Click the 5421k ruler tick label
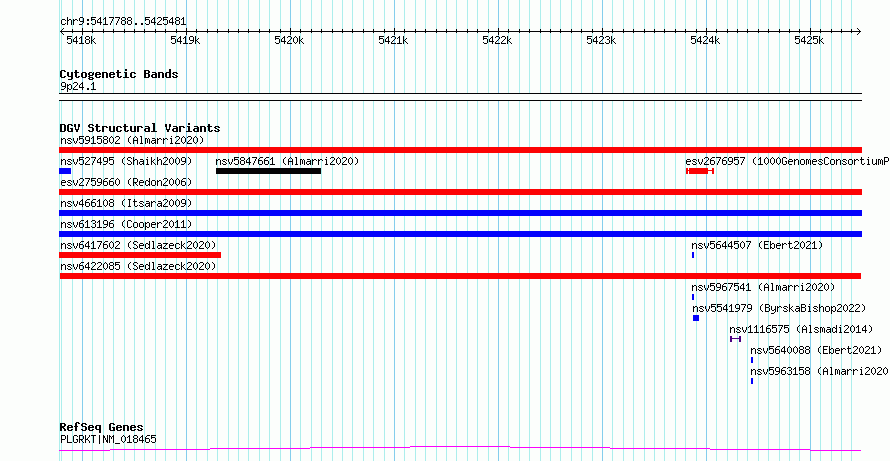 pyautogui.click(x=393, y=40)
